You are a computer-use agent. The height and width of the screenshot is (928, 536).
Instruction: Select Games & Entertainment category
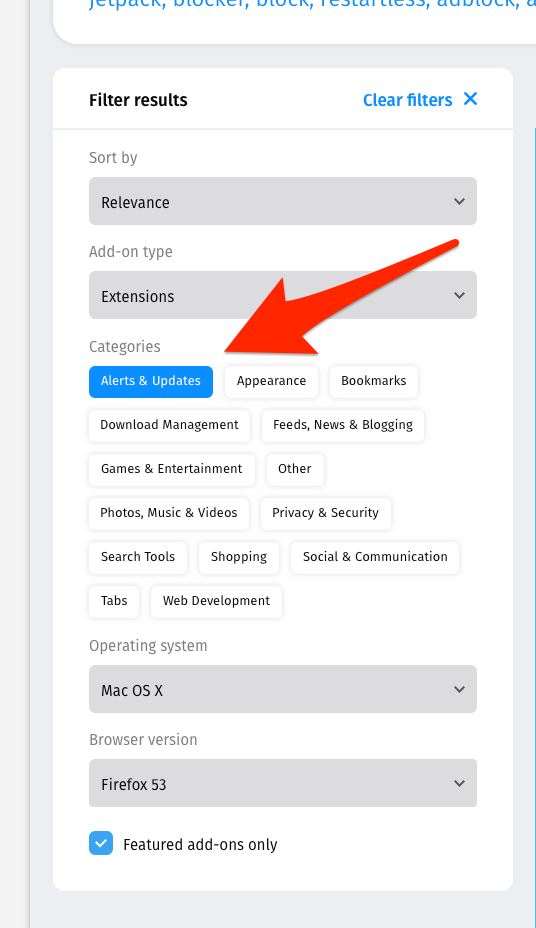(172, 469)
